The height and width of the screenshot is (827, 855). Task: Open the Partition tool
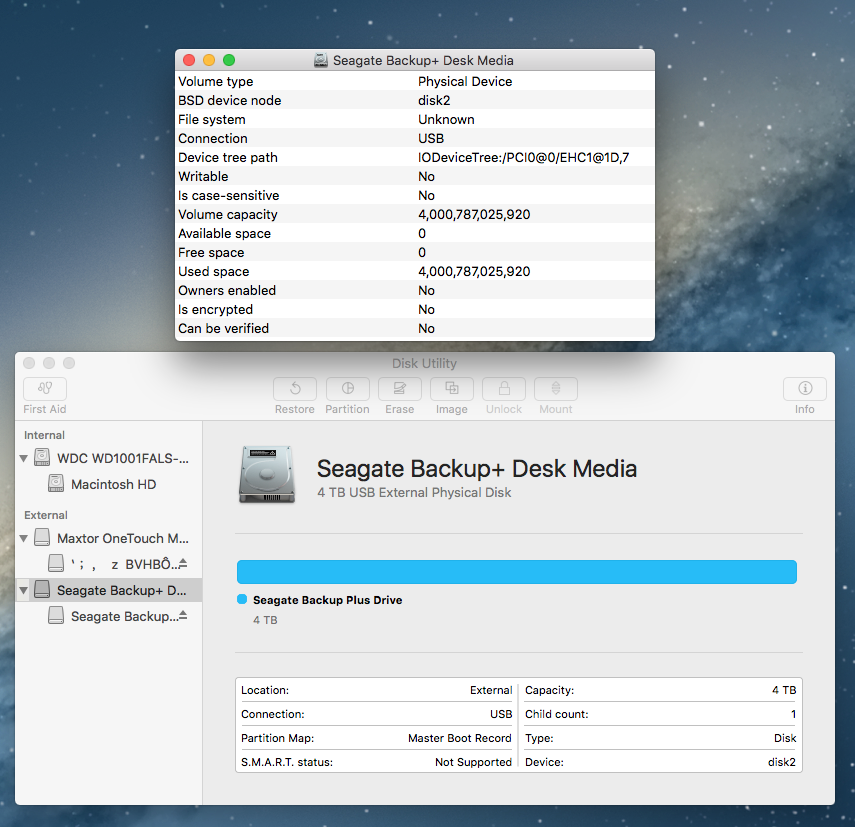pos(347,389)
